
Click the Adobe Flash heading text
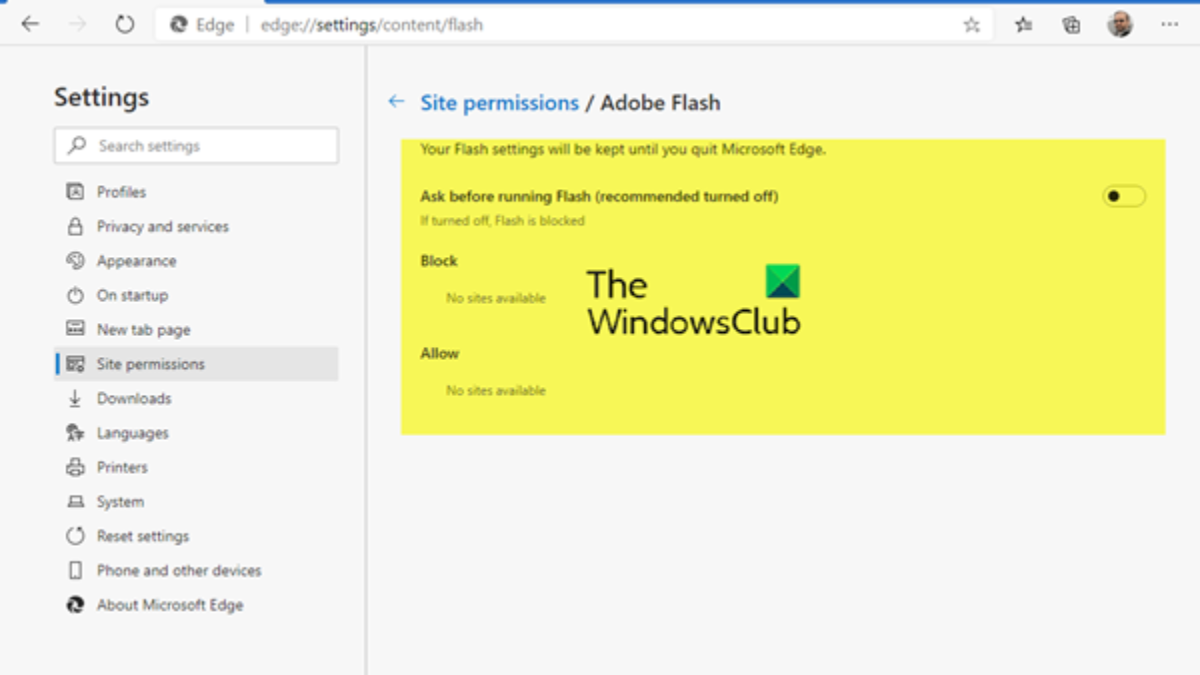click(x=660, y=103)
